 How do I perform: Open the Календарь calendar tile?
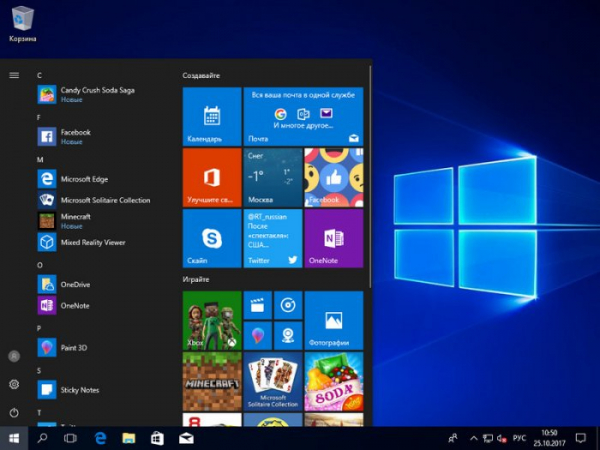(212, 116)
